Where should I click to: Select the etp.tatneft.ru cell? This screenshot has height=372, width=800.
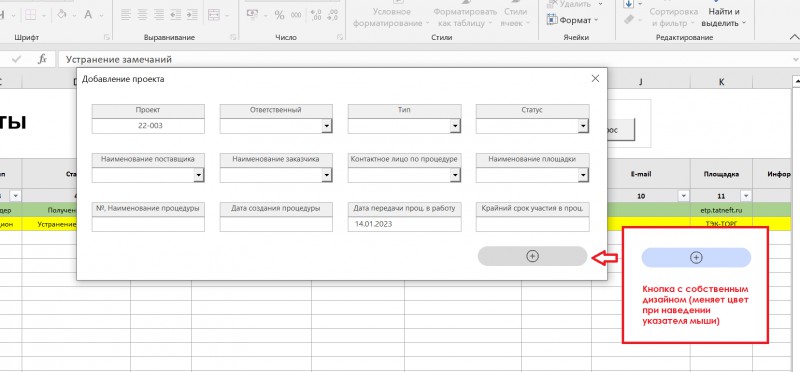tap(721, 209)
